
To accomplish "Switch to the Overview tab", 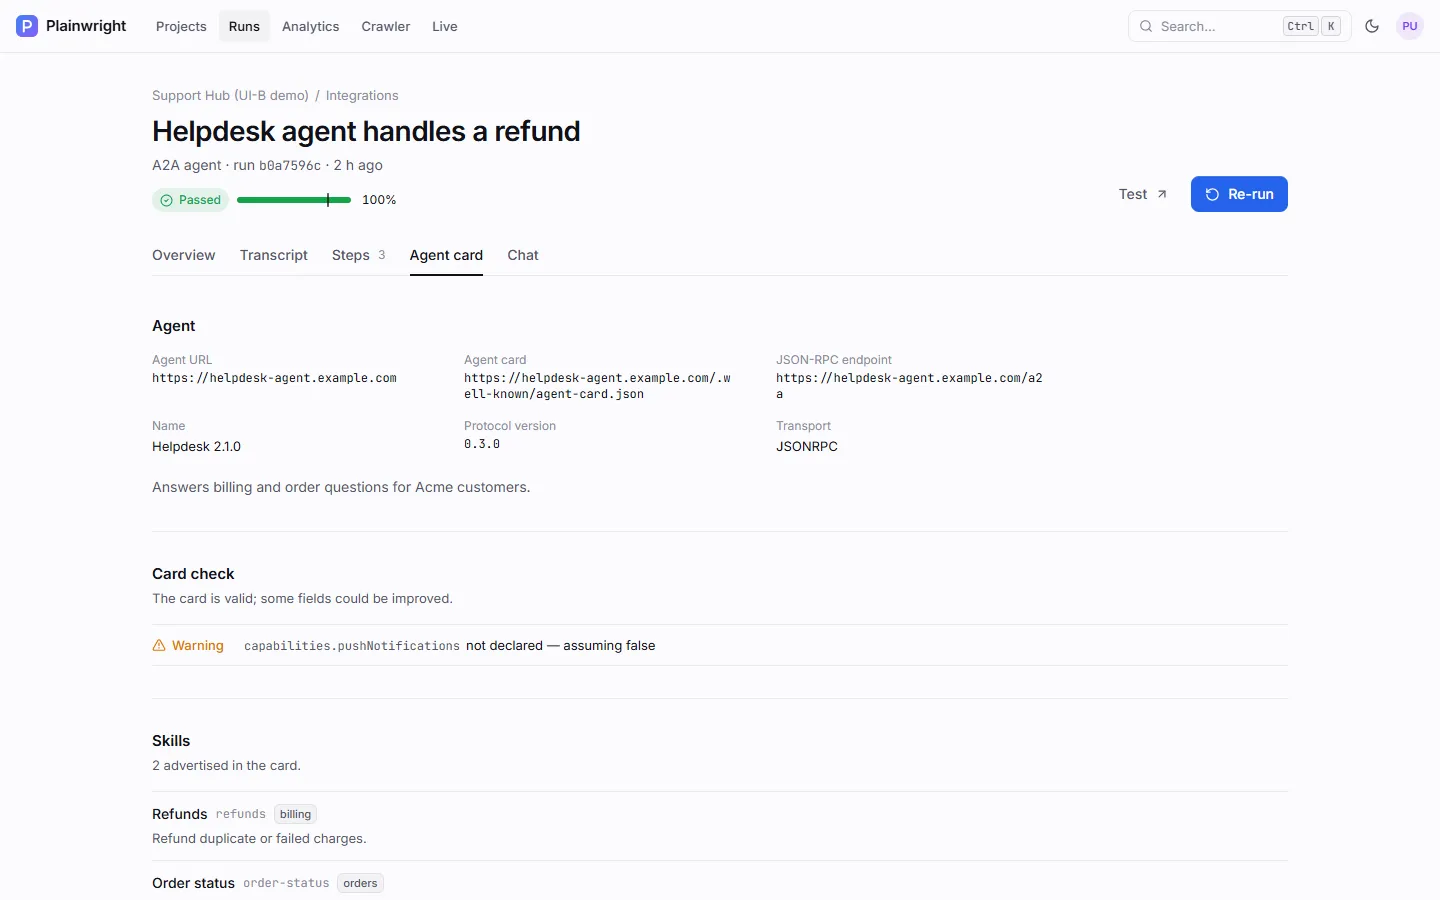I will (184, 255).
